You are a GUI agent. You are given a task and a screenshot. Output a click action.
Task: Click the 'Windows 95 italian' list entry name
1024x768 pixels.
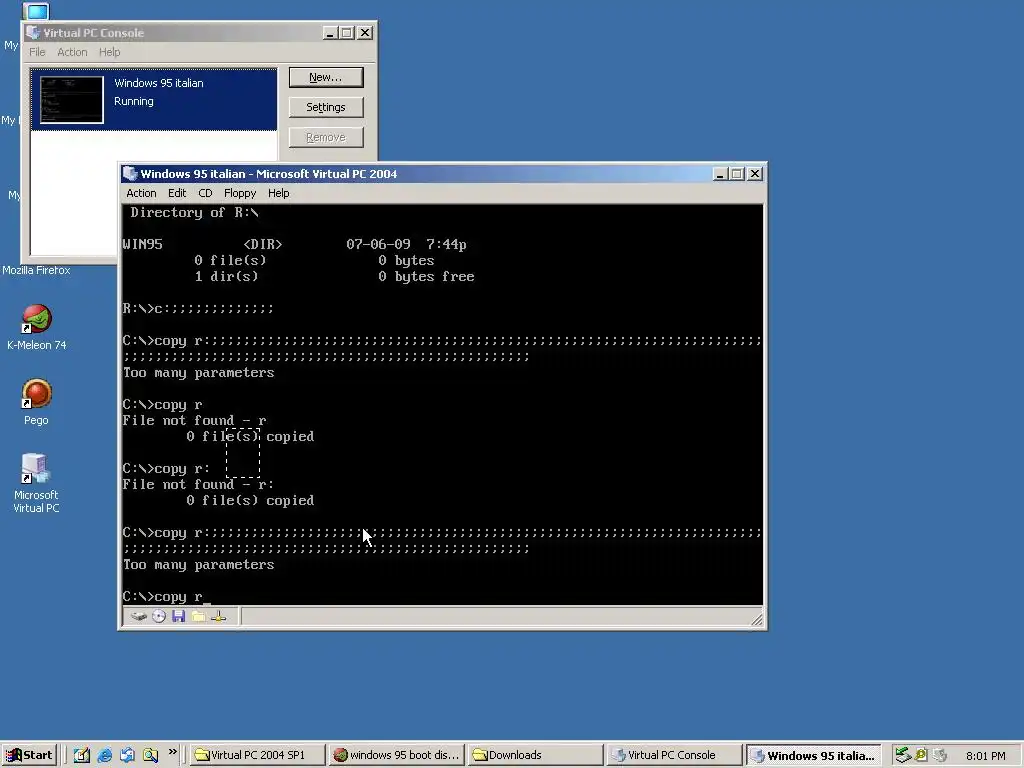click(x=159, y=83)
